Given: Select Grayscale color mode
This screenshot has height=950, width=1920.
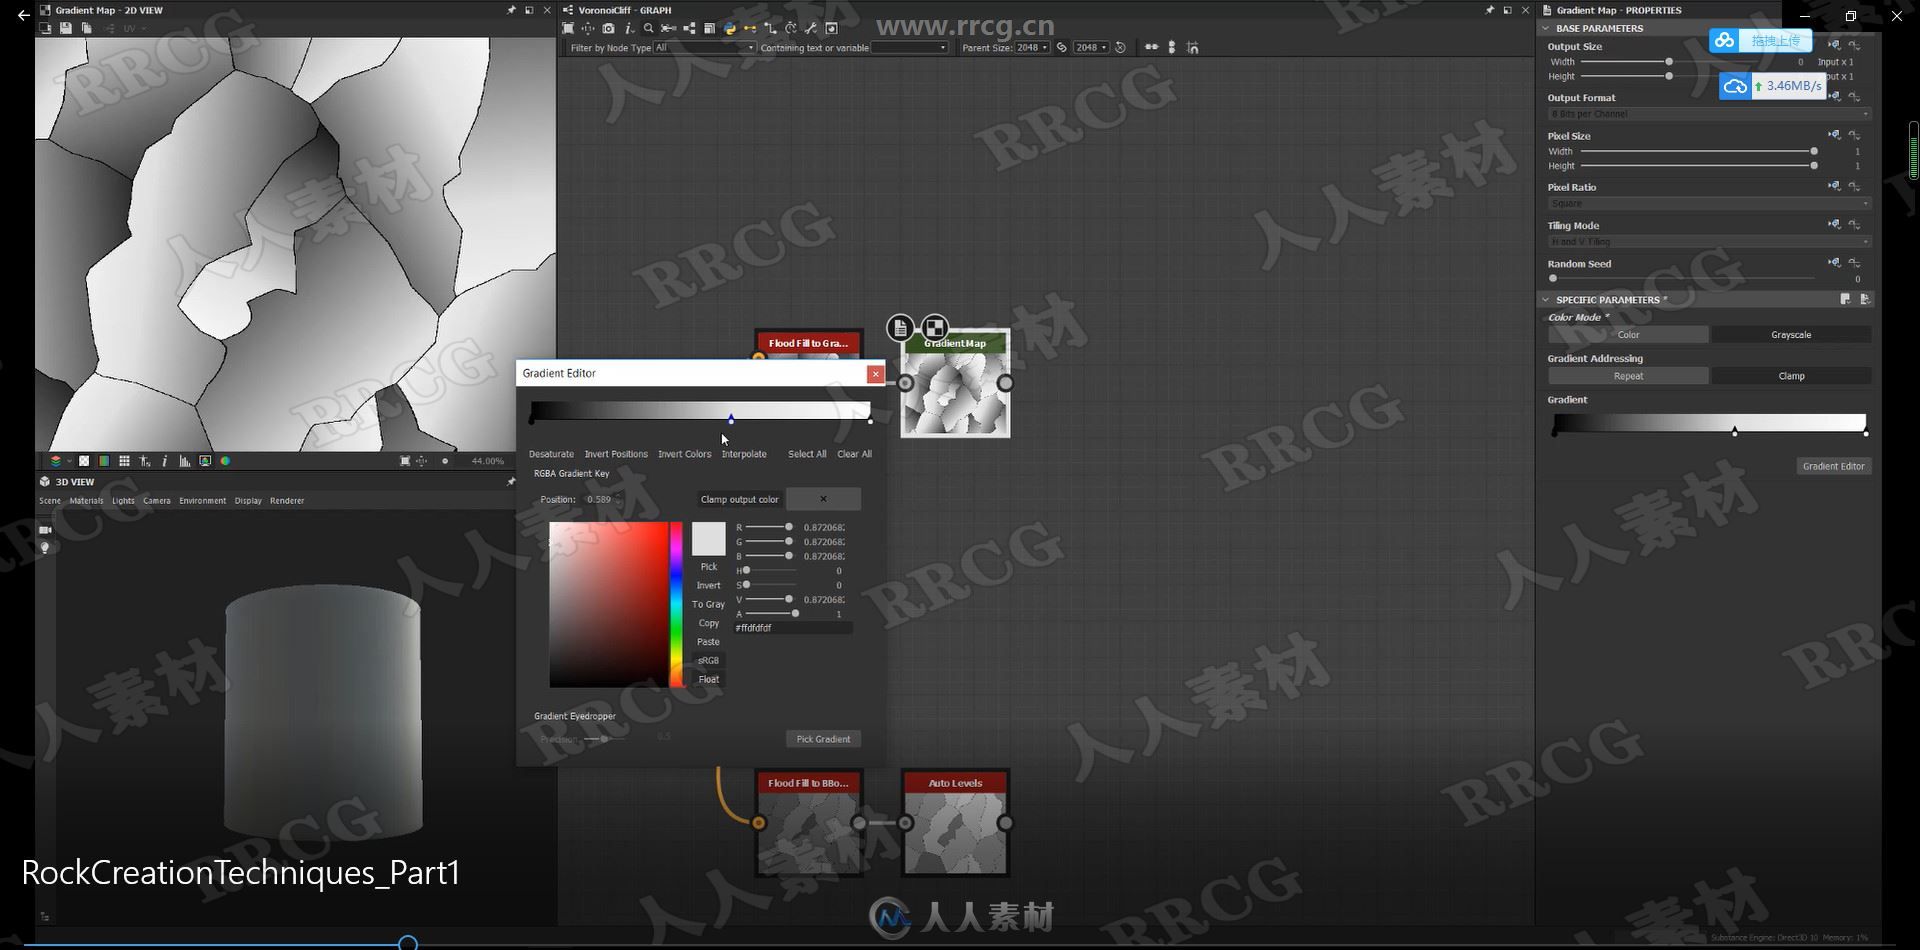Looking at the screenshot, I should tap(1791, 335).
